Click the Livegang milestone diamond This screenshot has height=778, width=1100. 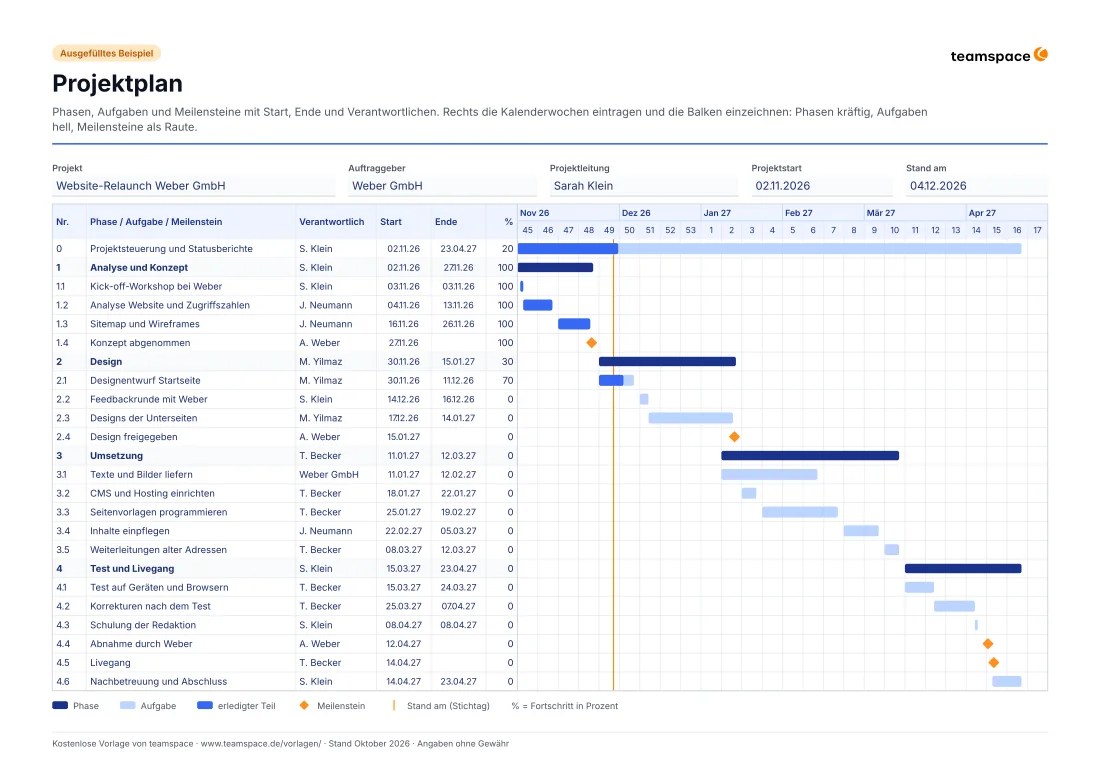point(993,663)
